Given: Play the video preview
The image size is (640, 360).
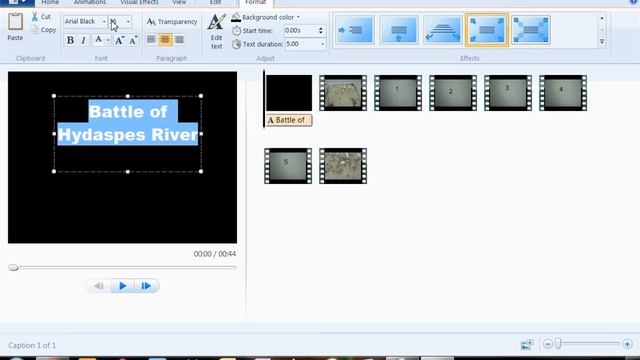Looking at the screenshot, I should (x=122, y=286).
